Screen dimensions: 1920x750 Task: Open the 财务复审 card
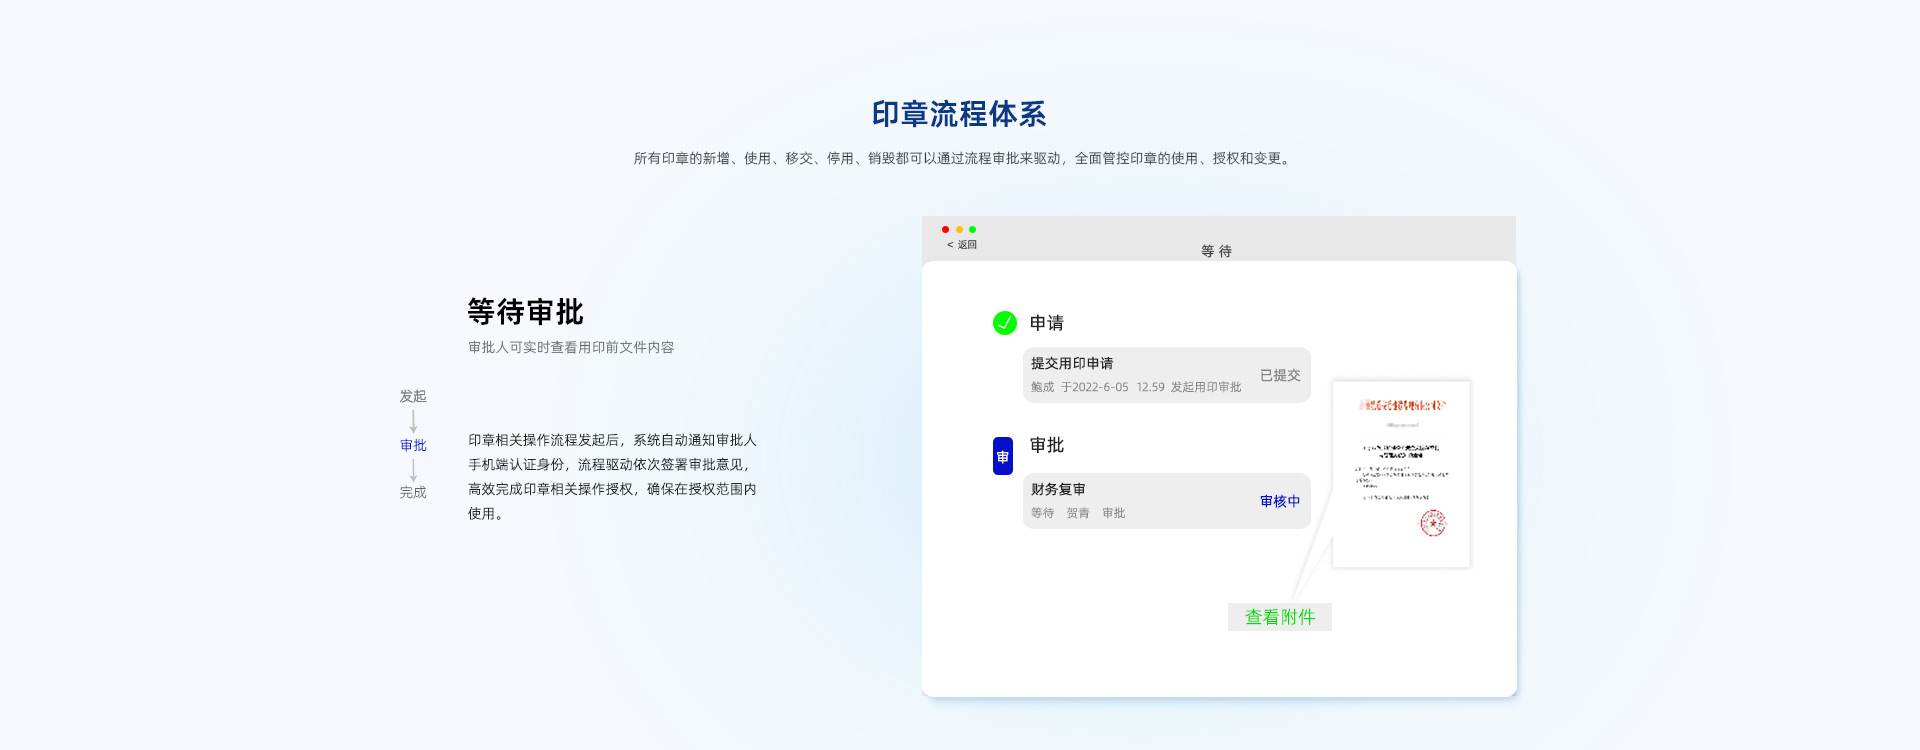pos(1166,501)
